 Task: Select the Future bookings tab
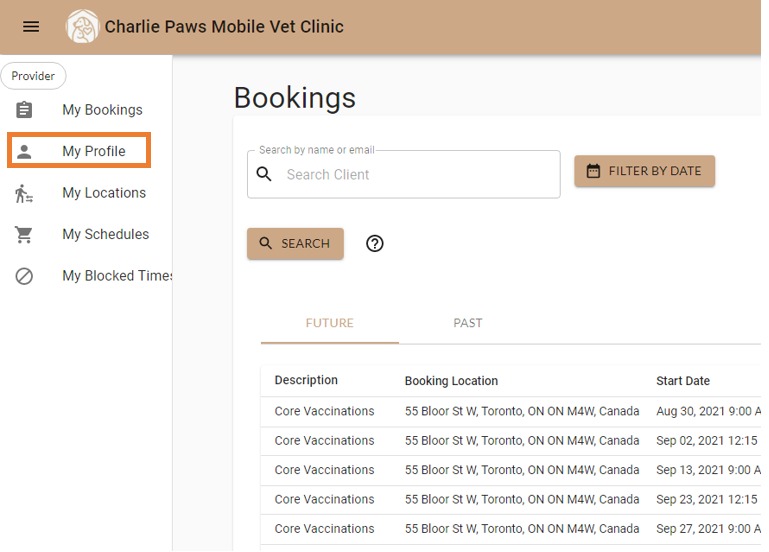(329, 323)
